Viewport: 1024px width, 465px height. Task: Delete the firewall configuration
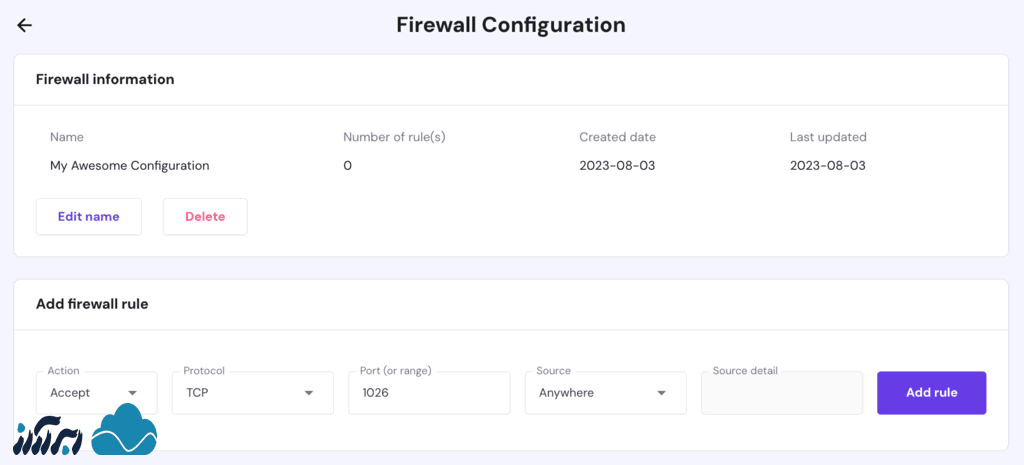click(205, 216)
